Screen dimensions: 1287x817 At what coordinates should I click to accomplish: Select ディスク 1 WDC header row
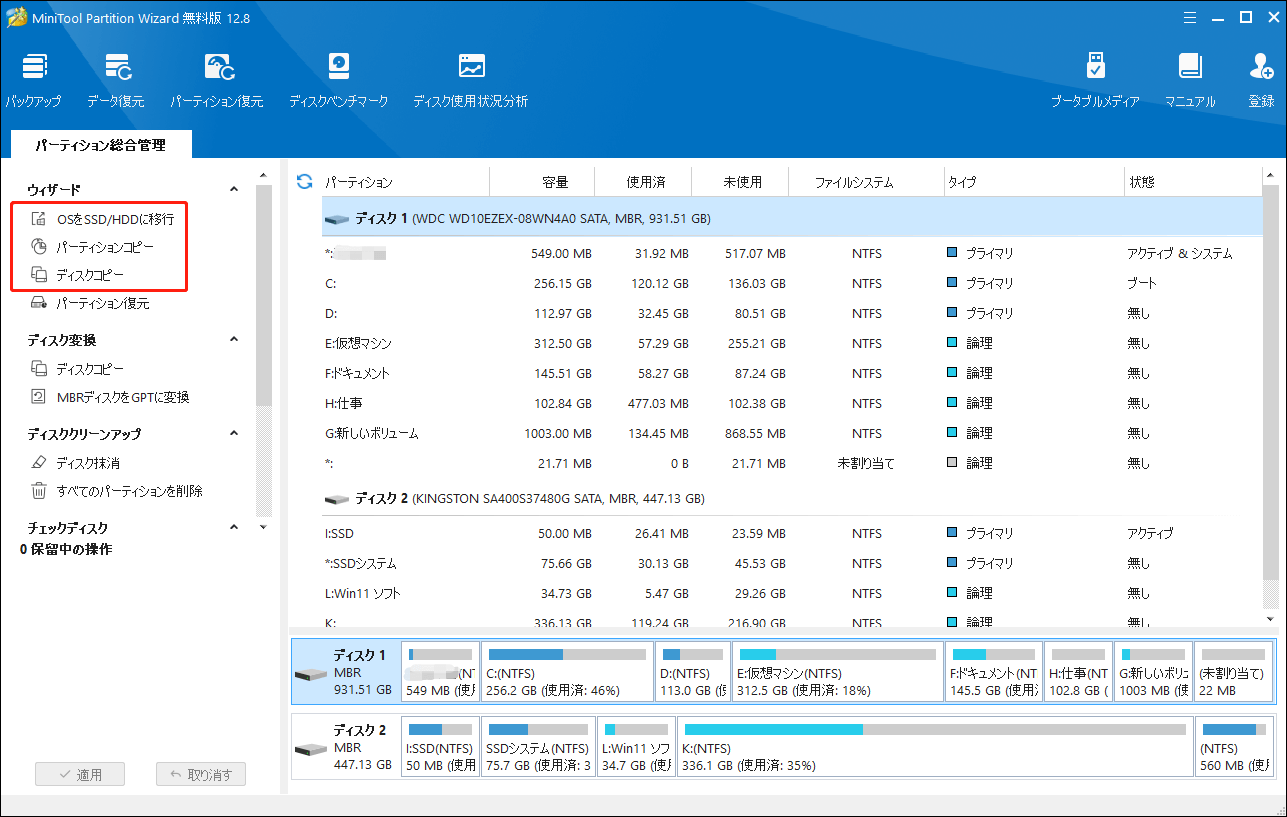tap(792, 217)
